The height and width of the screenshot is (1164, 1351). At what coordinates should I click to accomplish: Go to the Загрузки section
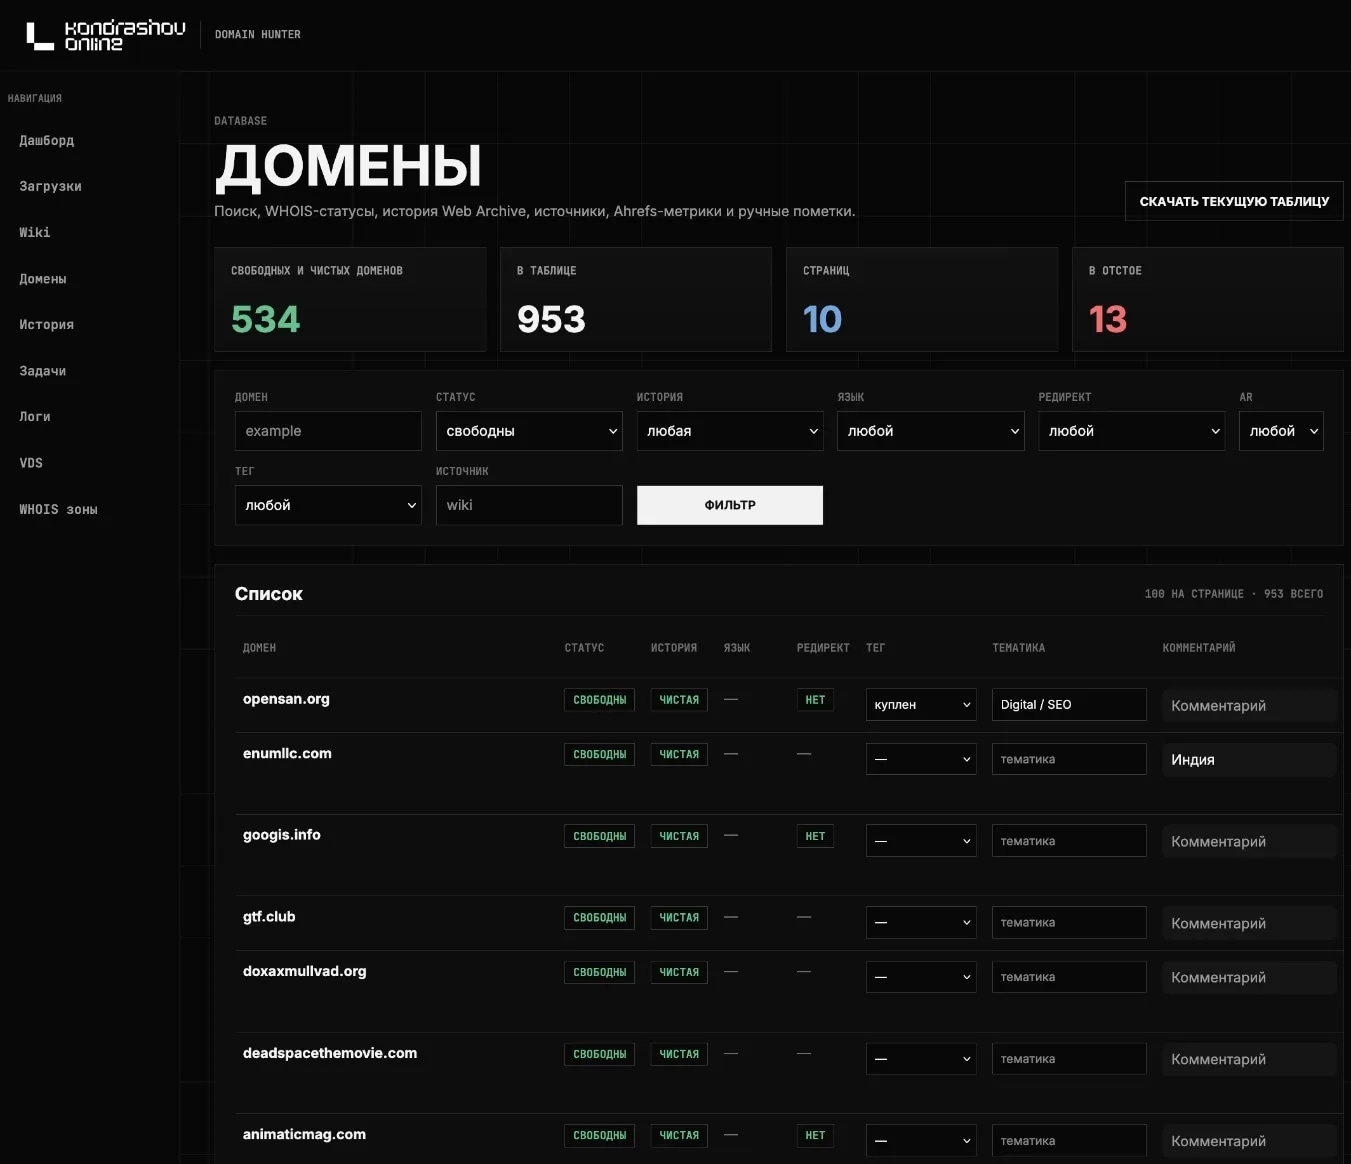click(50, 187)
